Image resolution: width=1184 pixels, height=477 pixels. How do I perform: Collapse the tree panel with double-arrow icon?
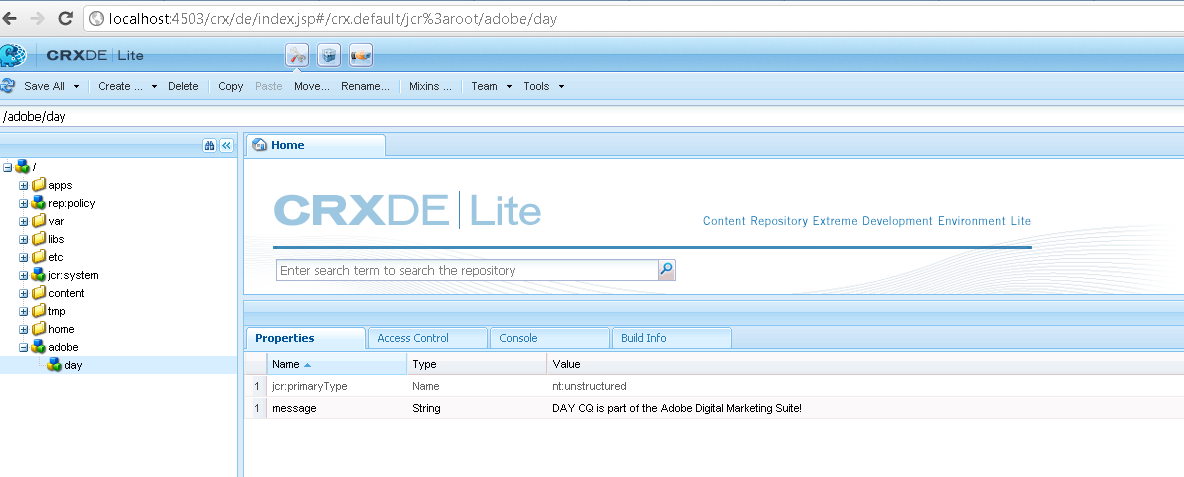(226, 146)
